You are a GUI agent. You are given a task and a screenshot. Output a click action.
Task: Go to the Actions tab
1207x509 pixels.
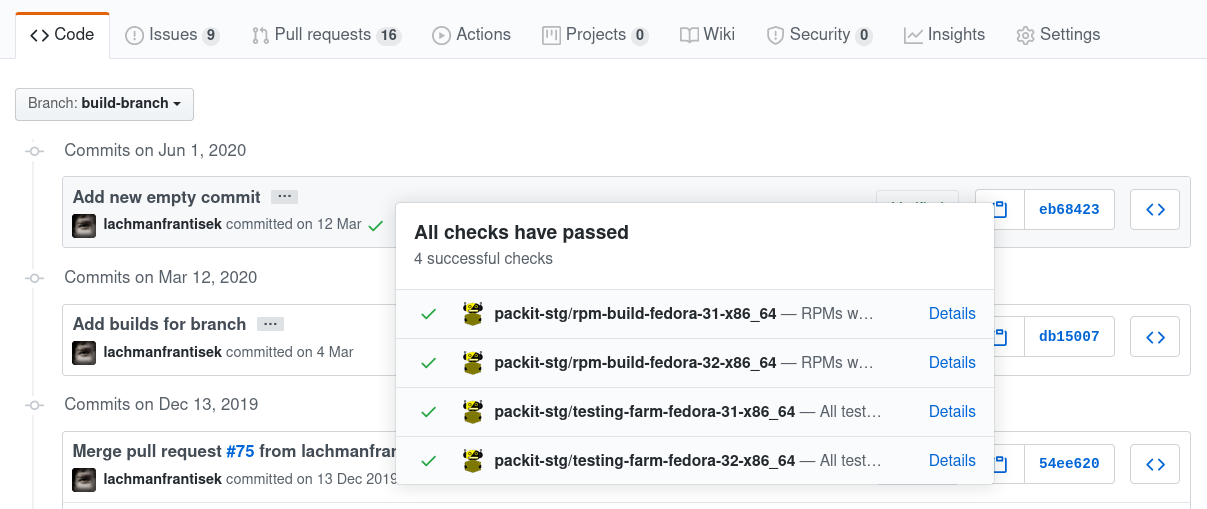(472, 35)
